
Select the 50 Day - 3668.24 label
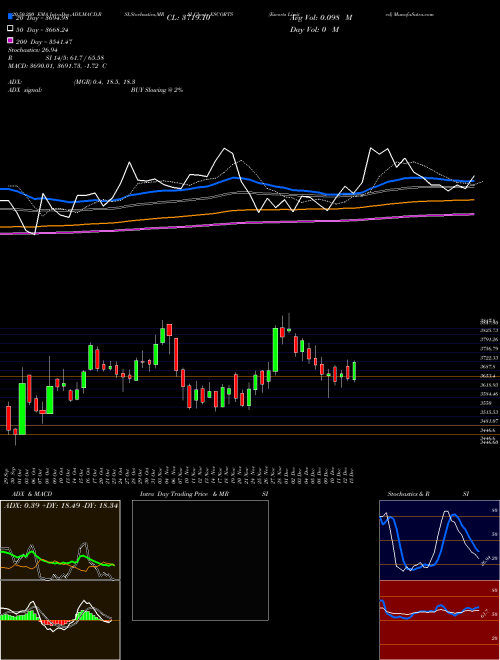coord(42,30)
